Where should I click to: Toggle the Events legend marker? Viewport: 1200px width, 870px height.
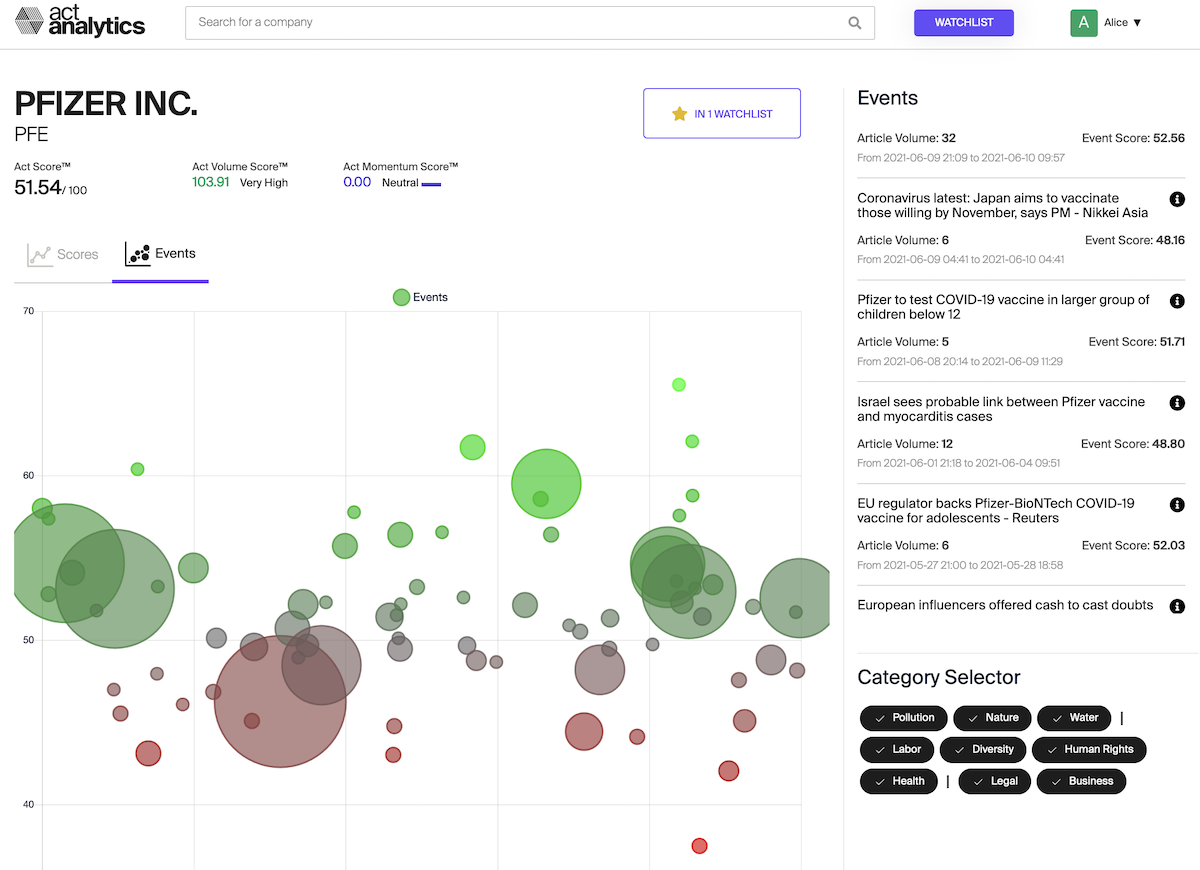[x=401, y=297]
